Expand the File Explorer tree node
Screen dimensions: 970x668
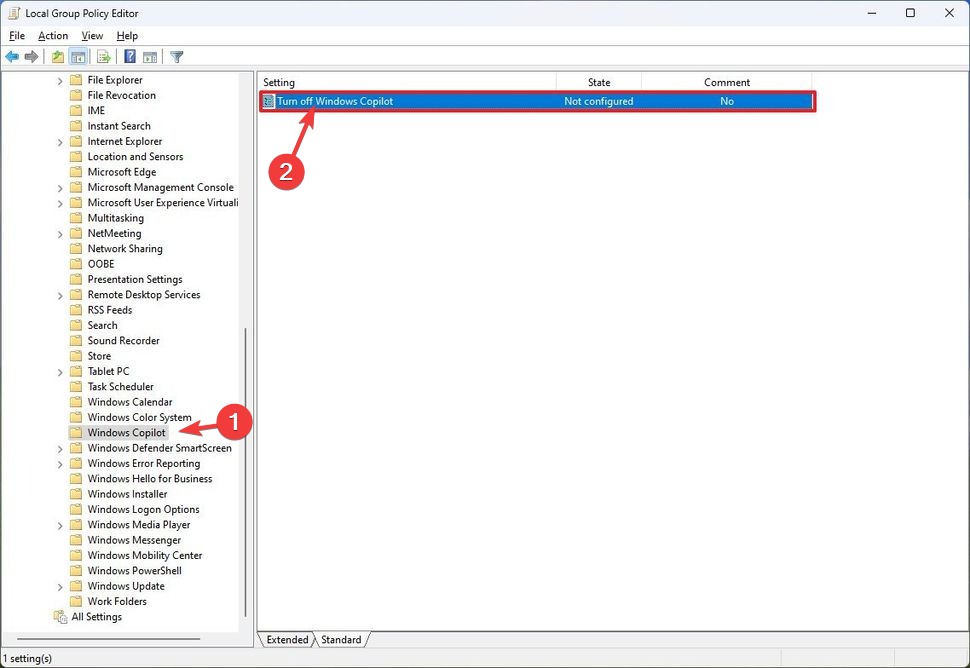(x=60, y=80)
